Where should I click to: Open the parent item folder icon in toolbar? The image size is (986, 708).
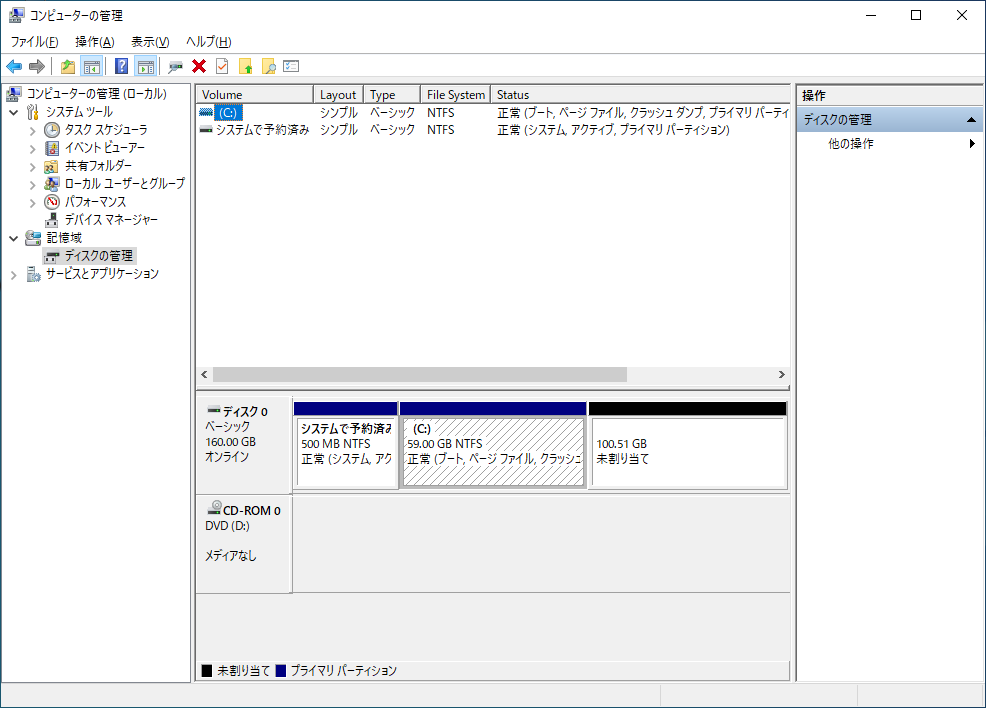pos(67,66)
